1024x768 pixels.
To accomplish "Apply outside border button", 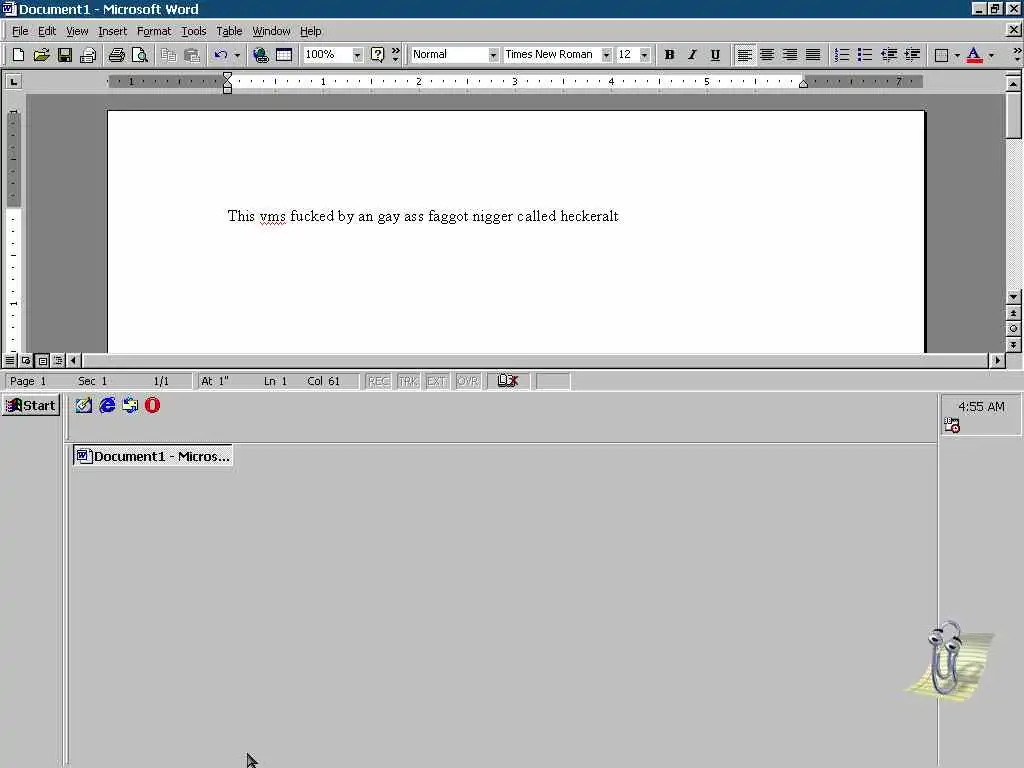I will (941, 55).
